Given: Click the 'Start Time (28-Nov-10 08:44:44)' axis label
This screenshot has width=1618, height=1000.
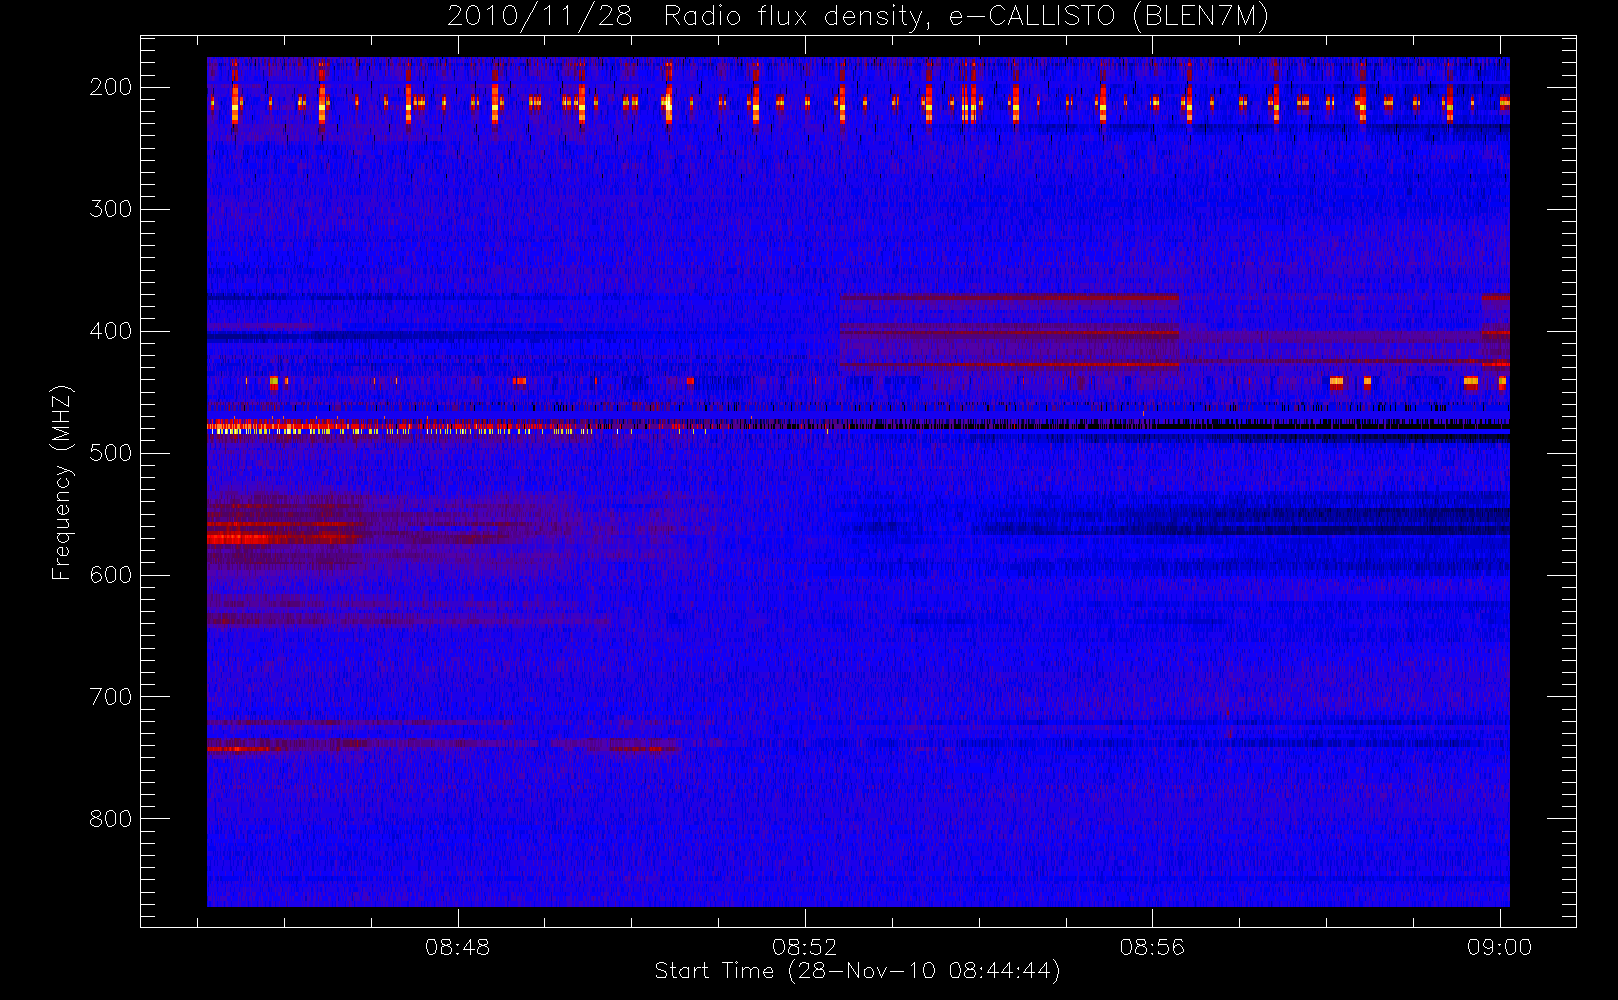Looking at the screenshot, I should [x=858, y=971].
